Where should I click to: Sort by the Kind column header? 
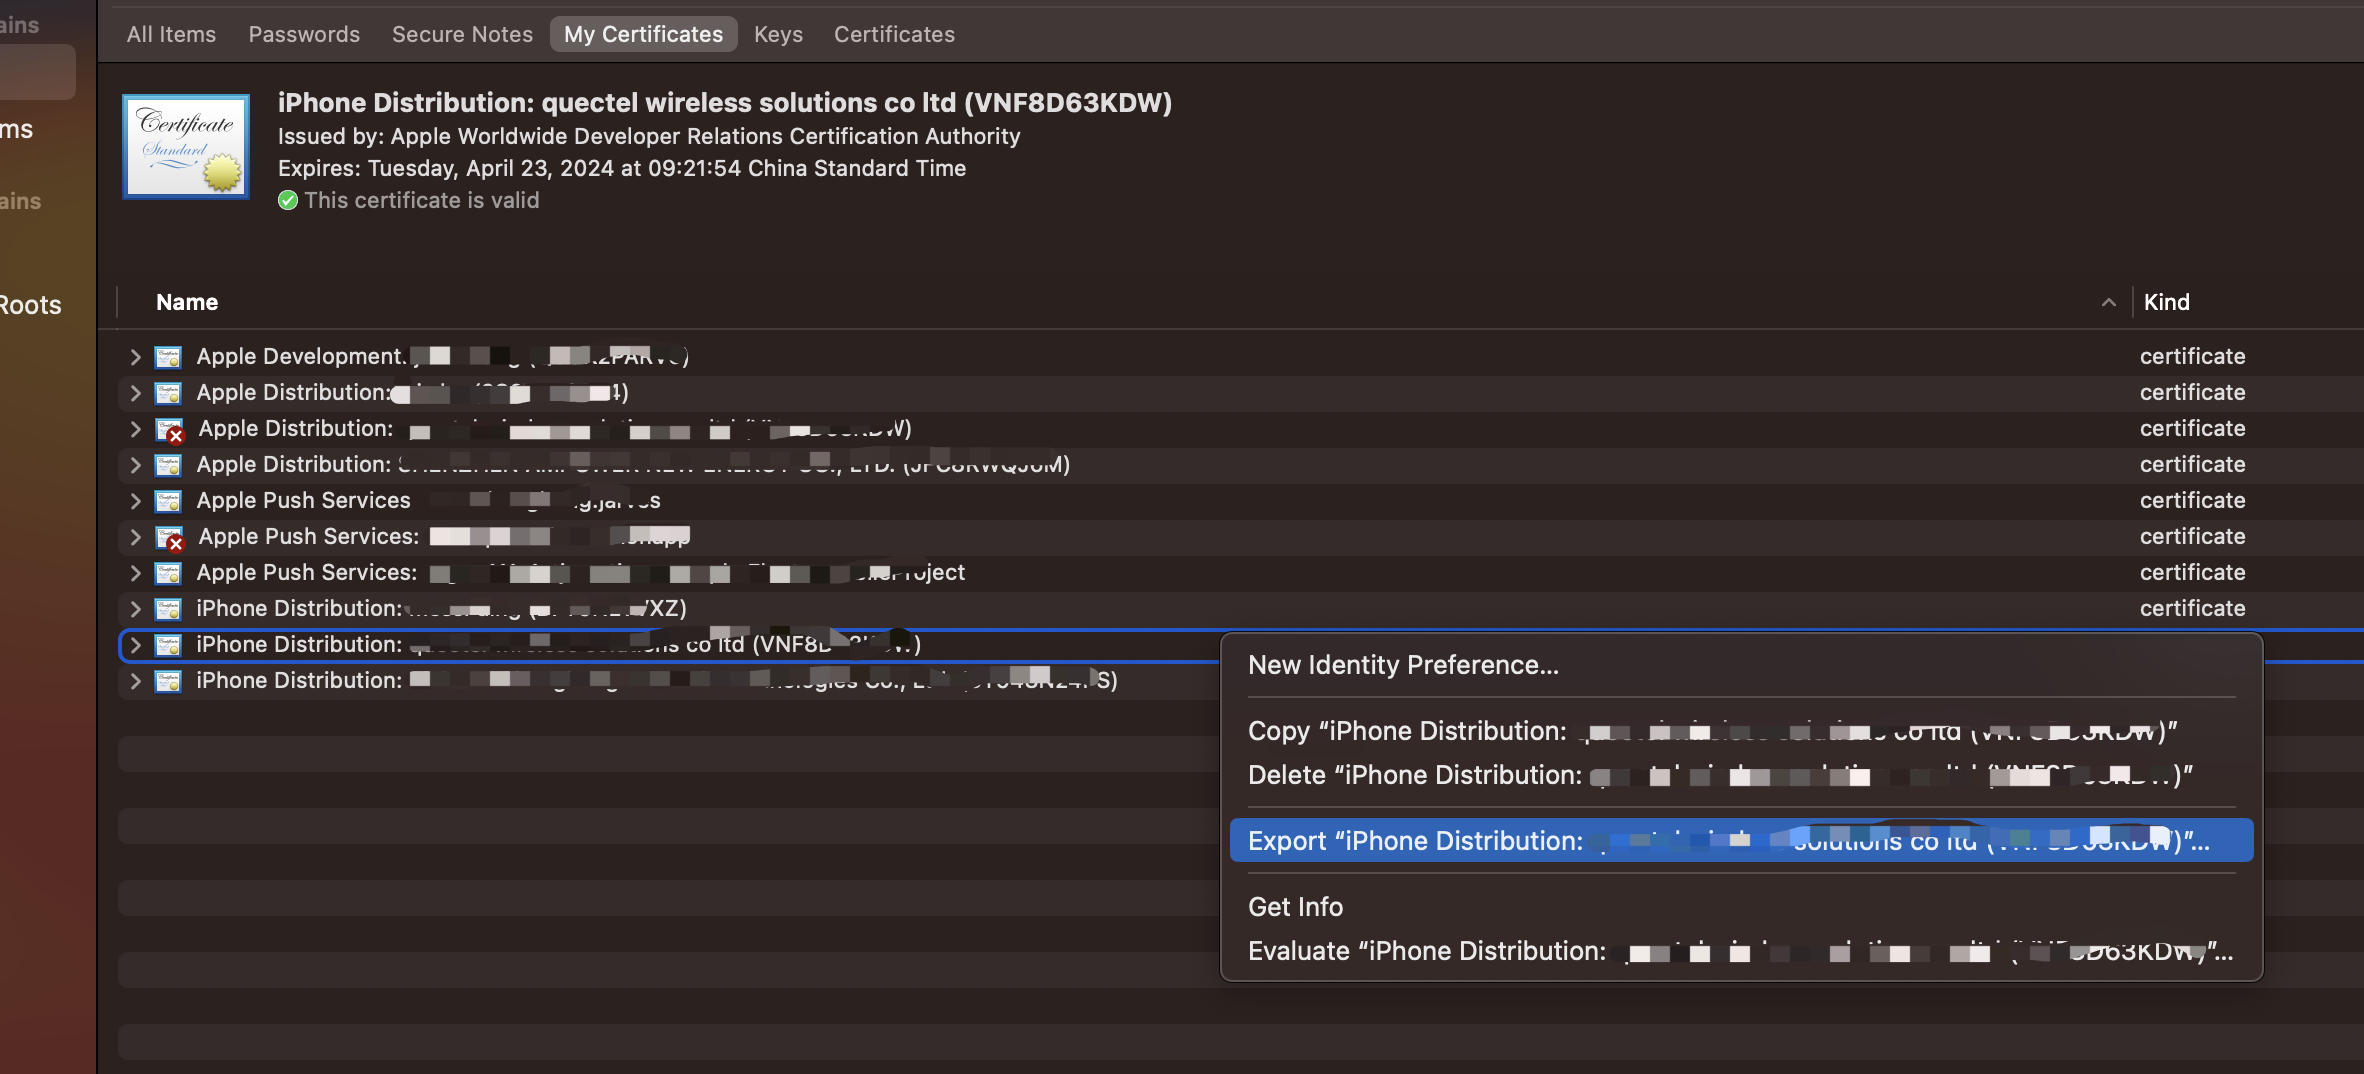pos(2166,302)
